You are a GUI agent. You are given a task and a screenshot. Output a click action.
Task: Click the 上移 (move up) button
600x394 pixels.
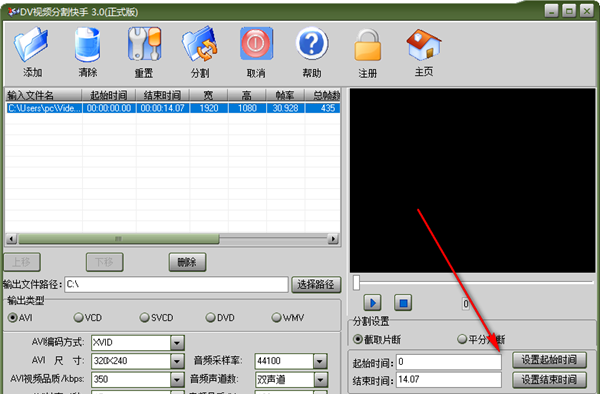22,262
